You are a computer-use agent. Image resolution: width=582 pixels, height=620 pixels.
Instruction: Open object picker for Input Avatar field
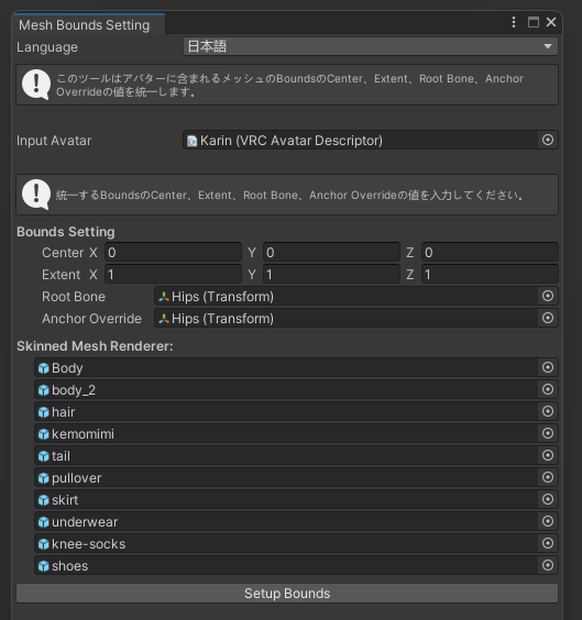coord(548,140)
